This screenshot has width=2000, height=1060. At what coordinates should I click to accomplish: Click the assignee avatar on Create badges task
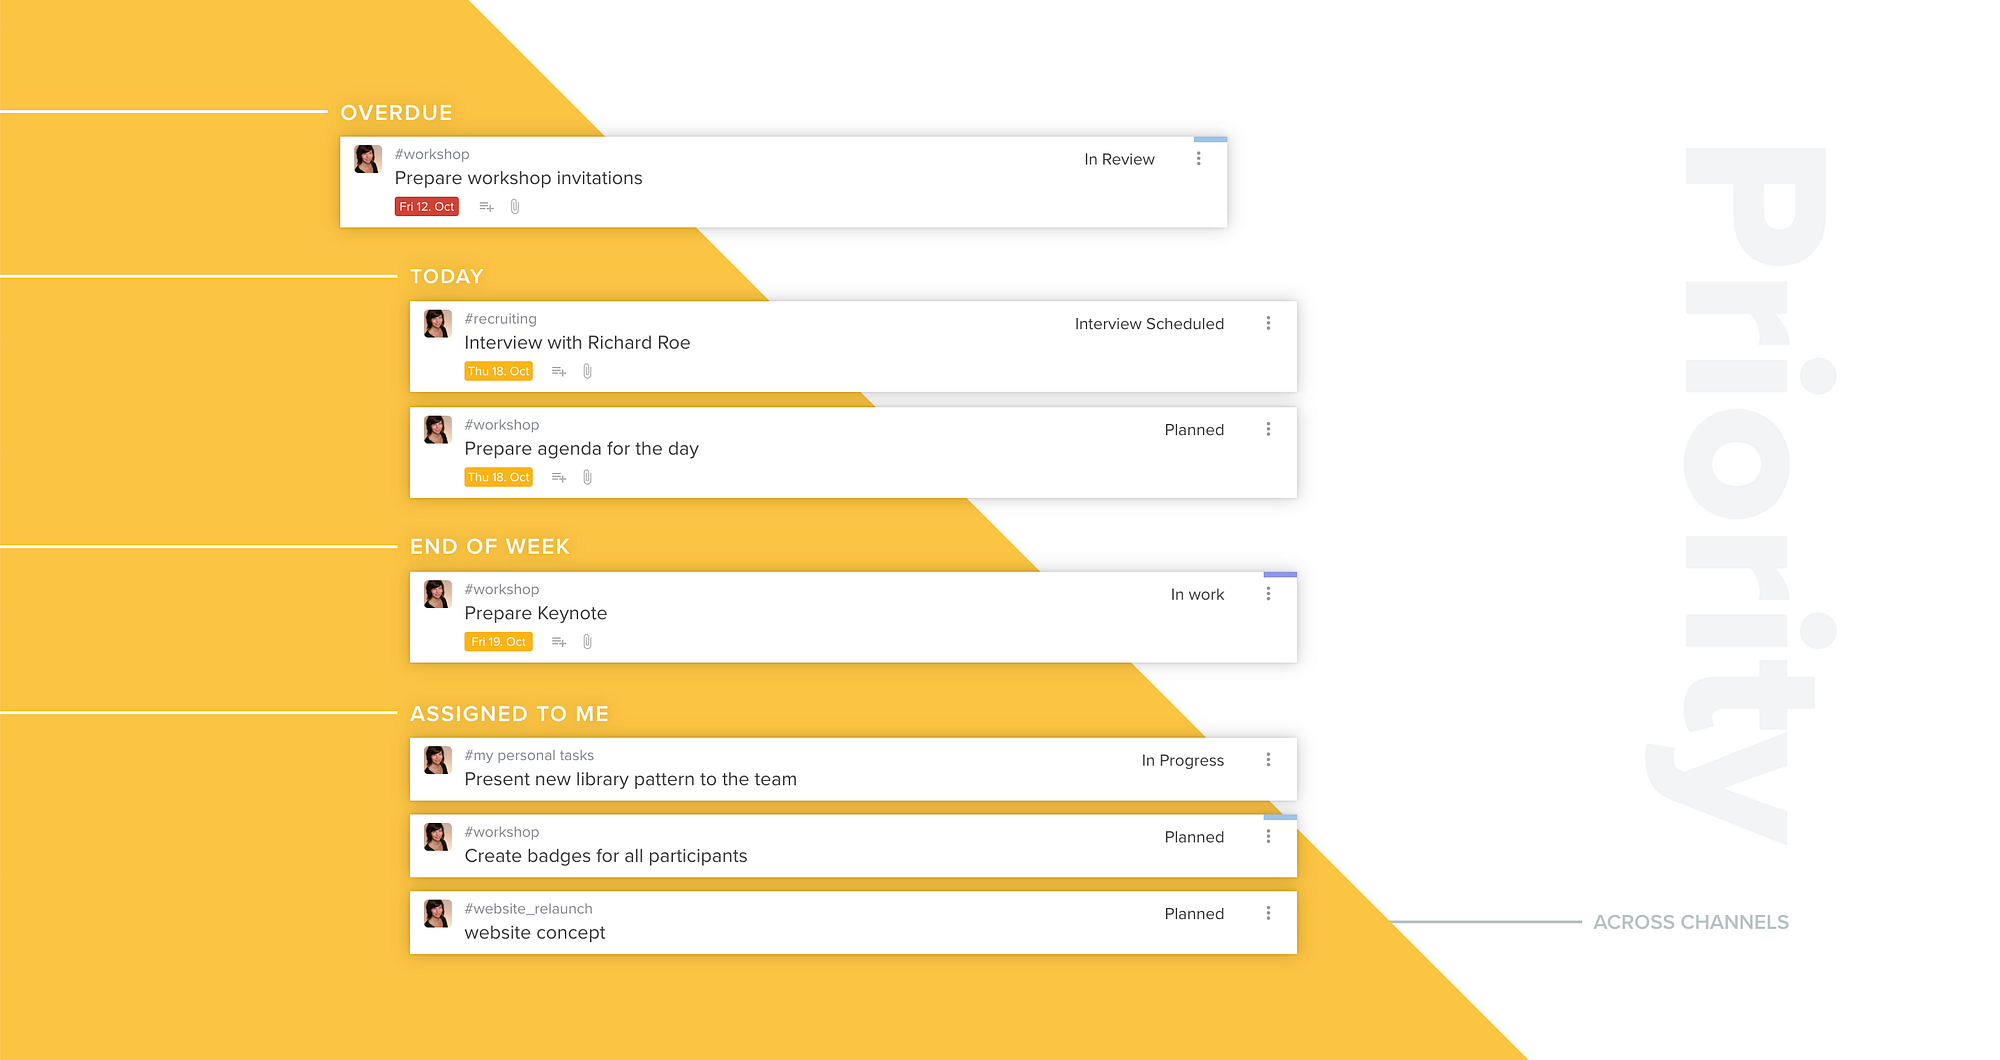coord(438,837)
